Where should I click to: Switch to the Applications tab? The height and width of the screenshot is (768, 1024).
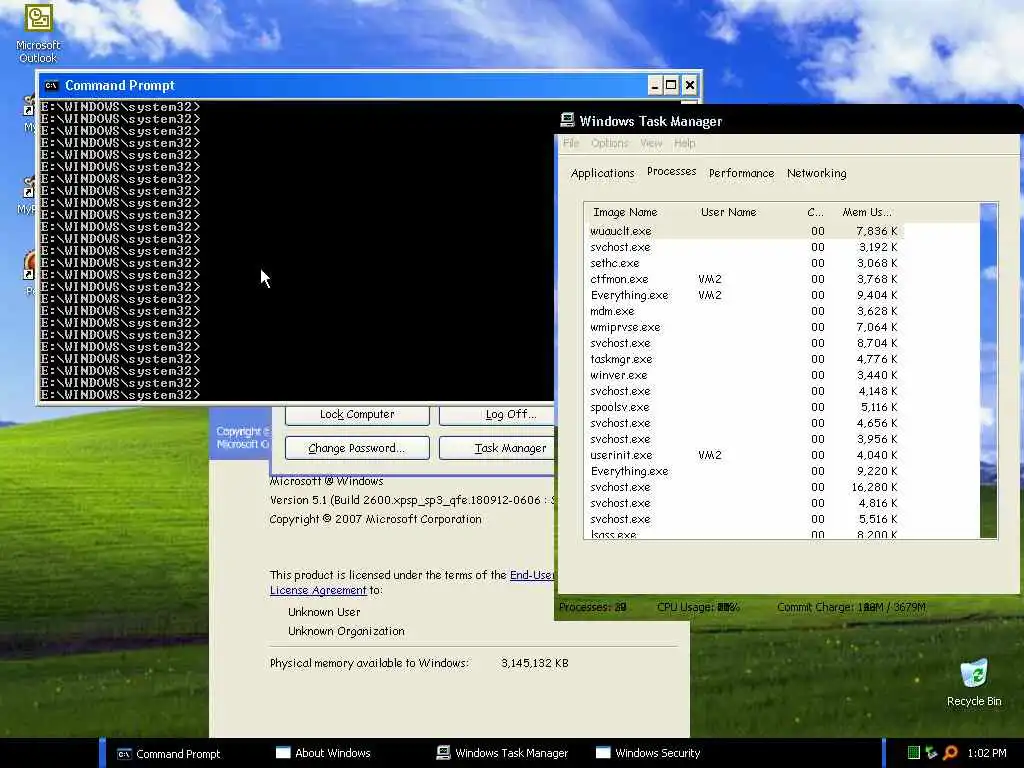[x=602, y=173]
